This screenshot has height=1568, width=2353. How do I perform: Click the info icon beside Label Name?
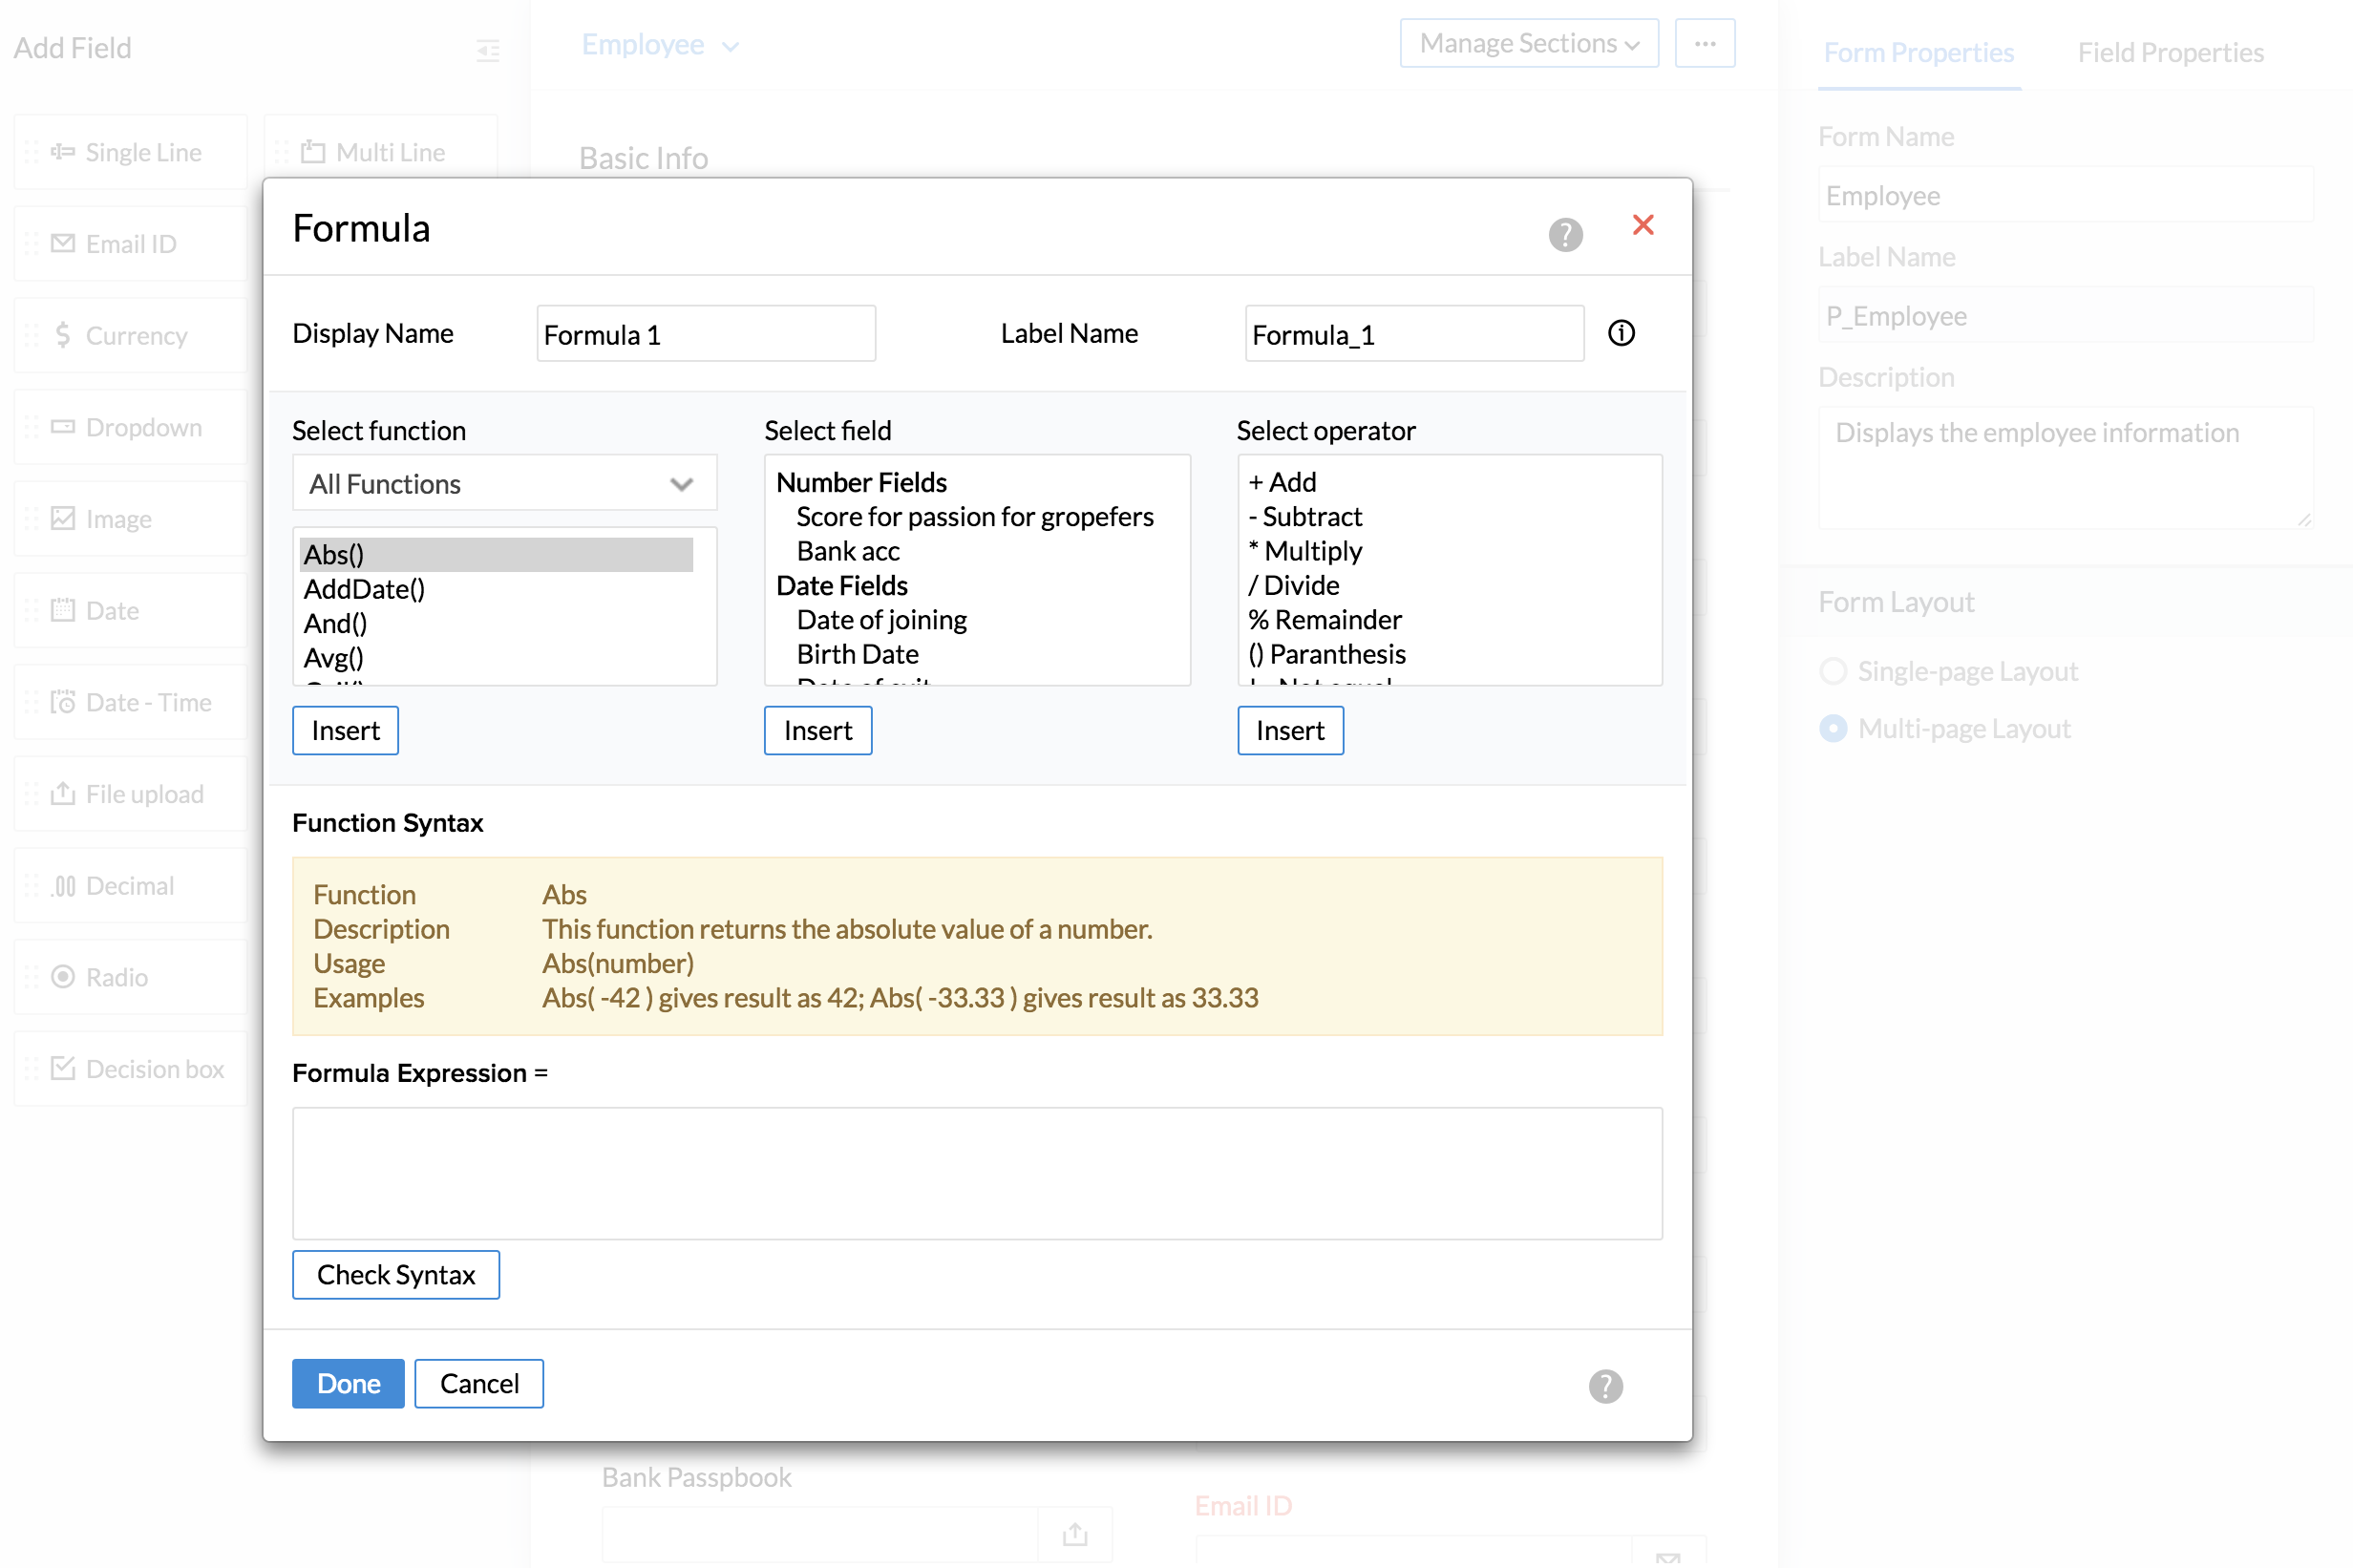click(x=1621, y=333)
